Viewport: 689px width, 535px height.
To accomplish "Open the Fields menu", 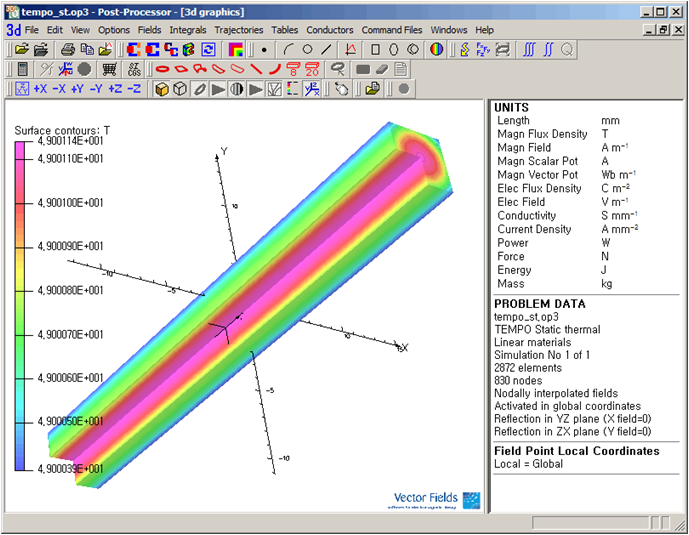I will 149,30.
